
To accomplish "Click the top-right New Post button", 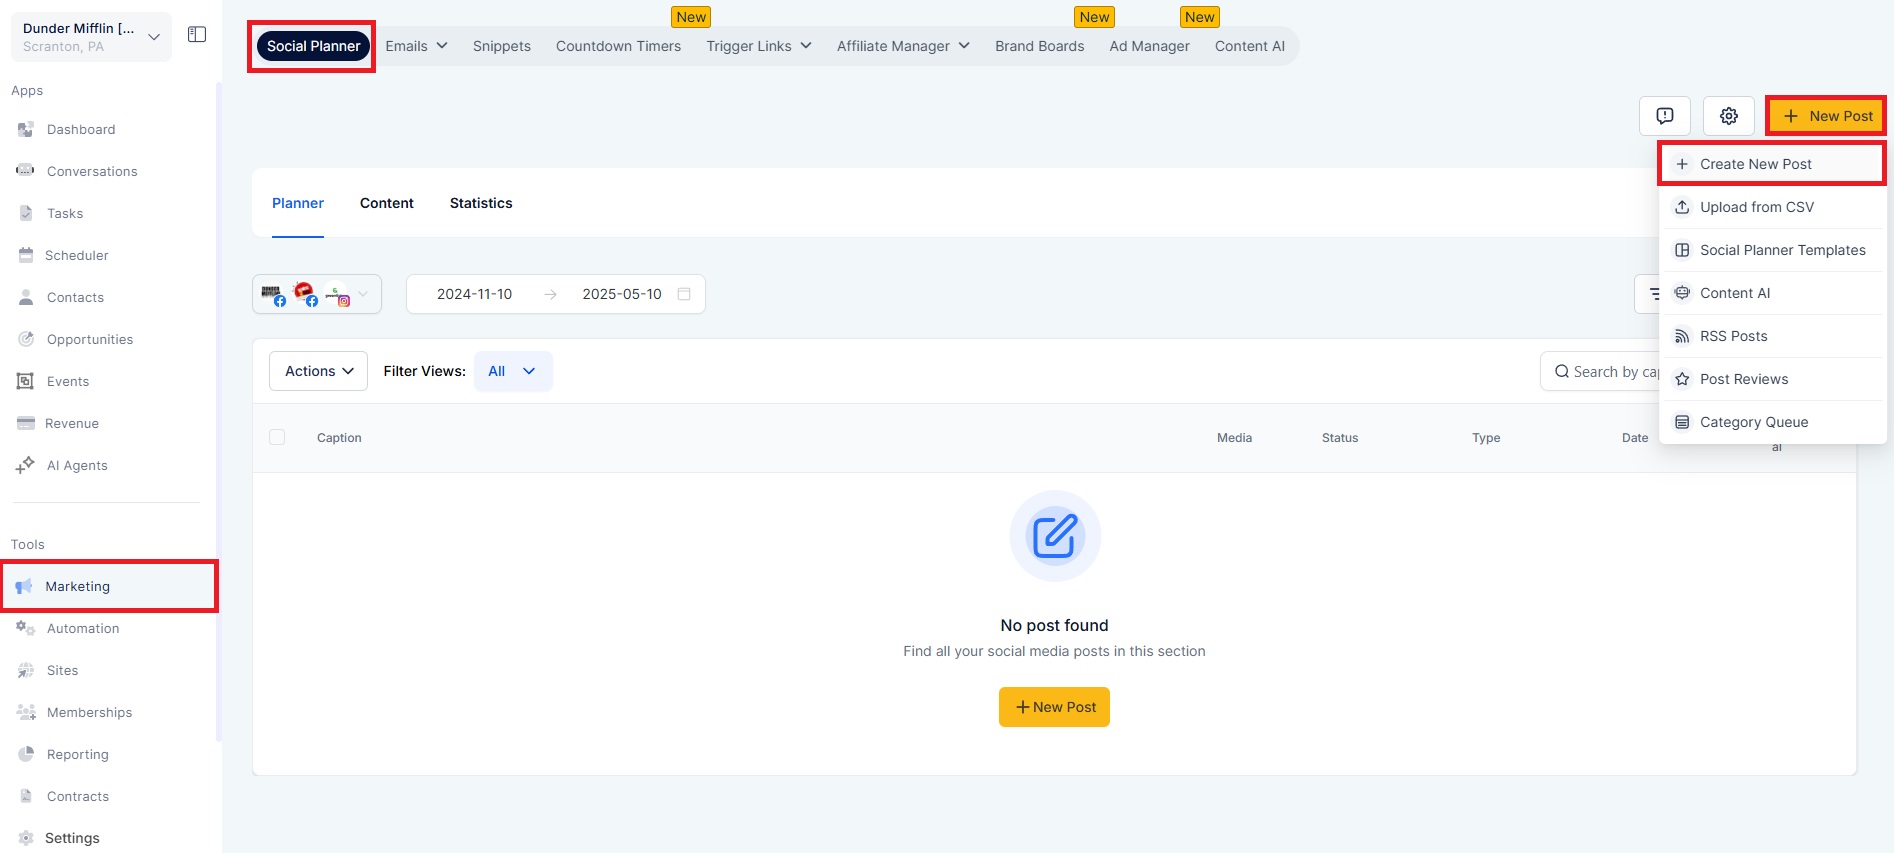I will coord(1826,116).
